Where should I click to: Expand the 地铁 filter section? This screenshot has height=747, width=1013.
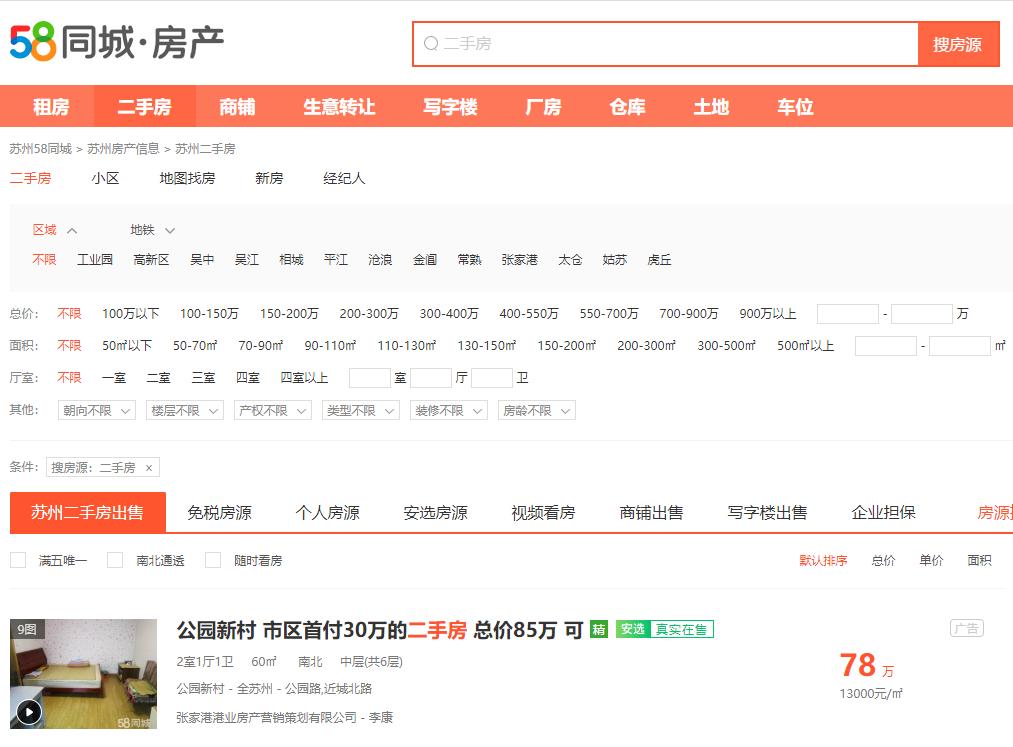[142, 229]
